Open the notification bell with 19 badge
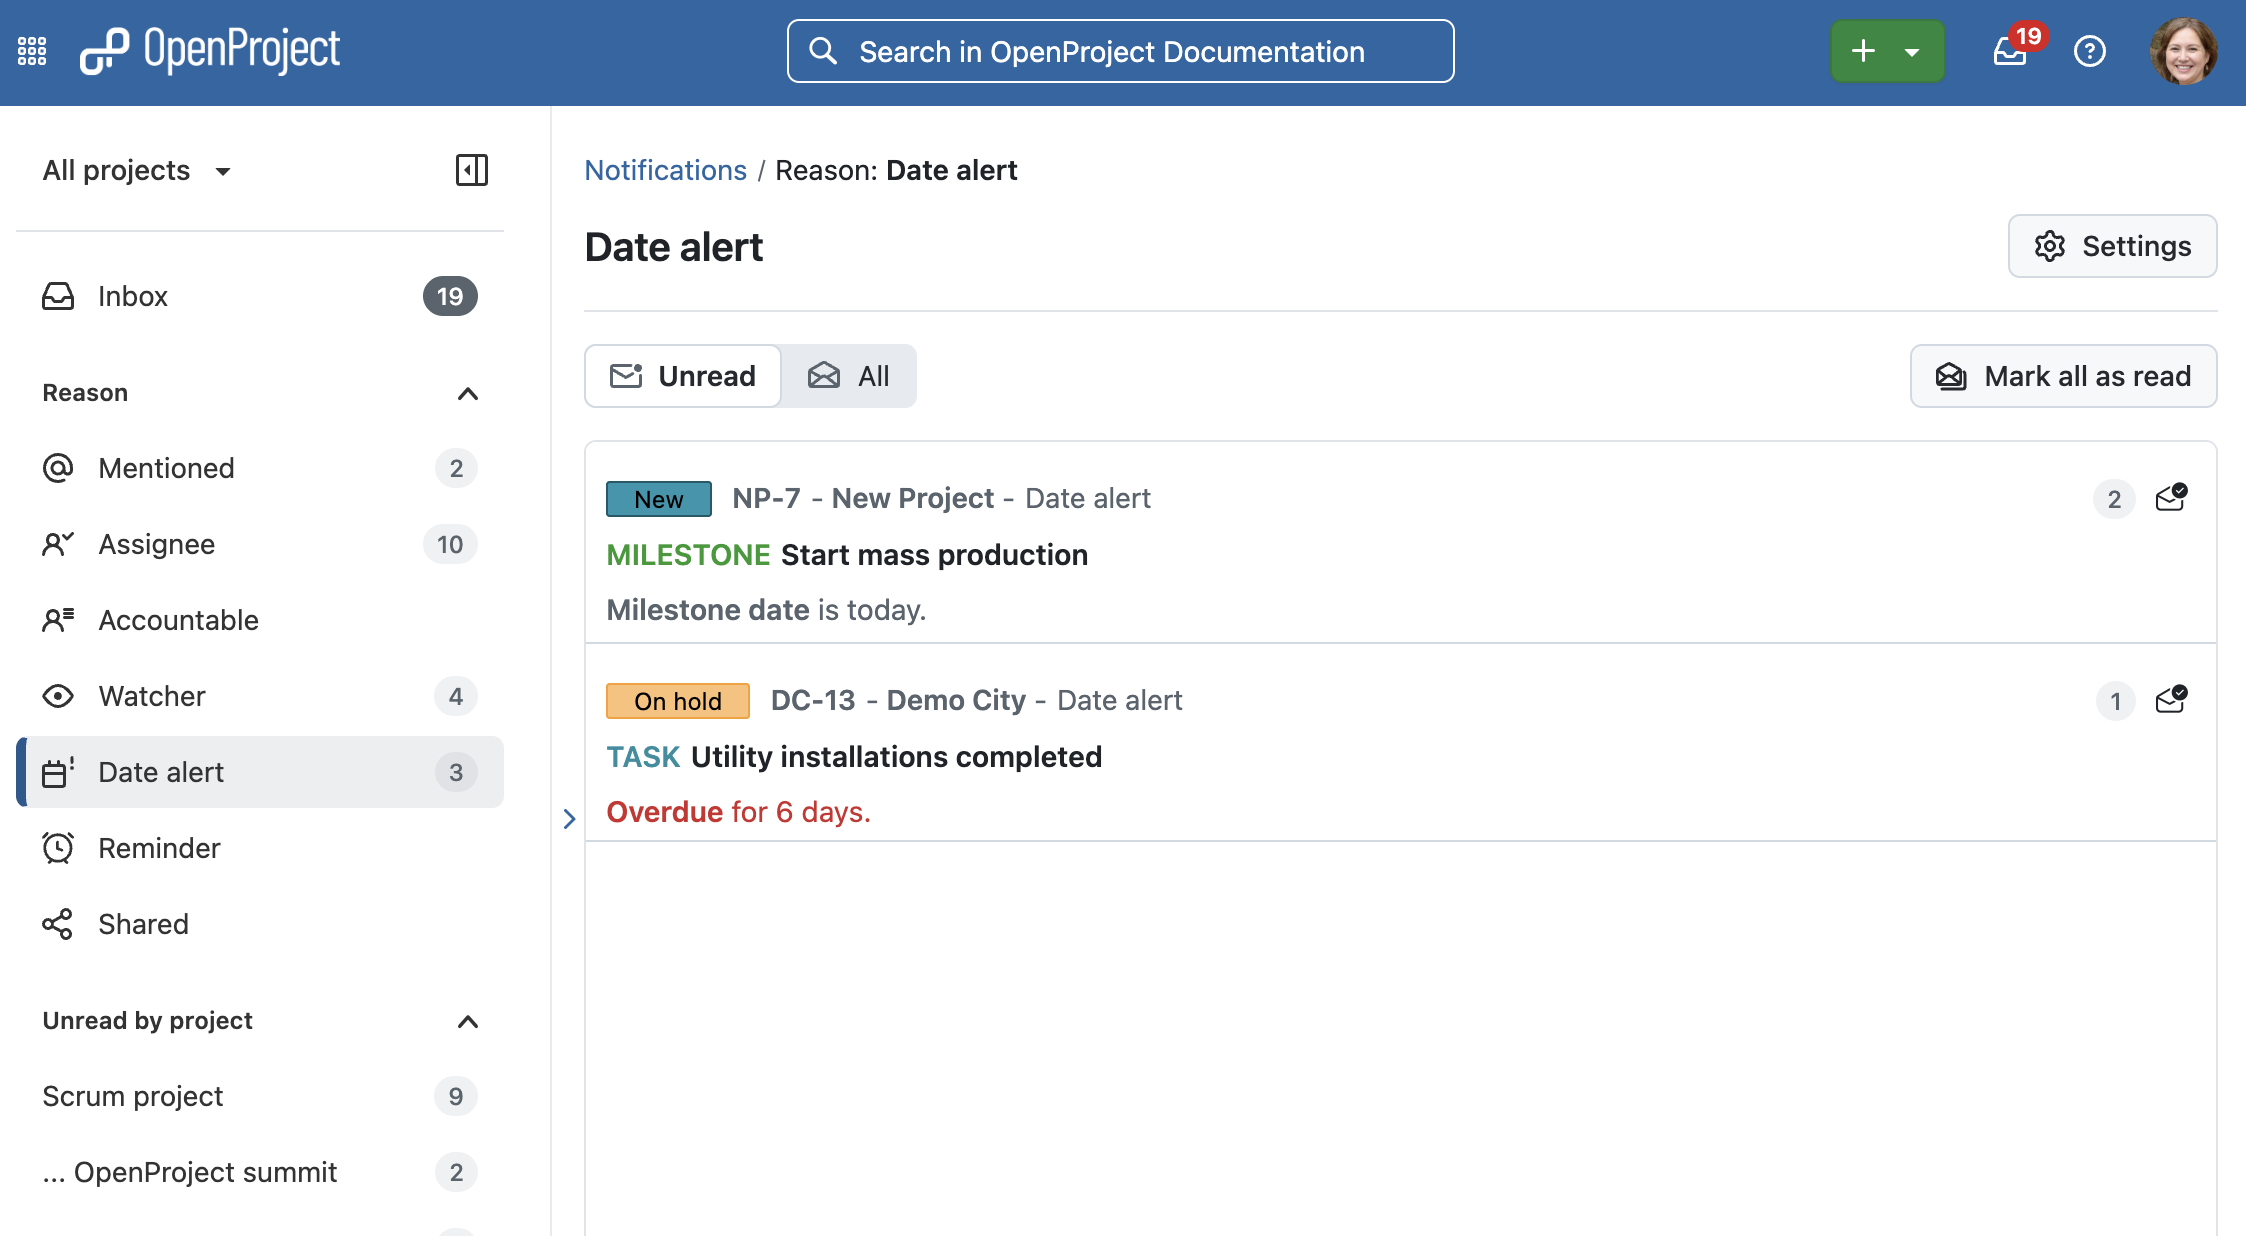This screenshot has width=2246, height=1236. click(2012, 51)
